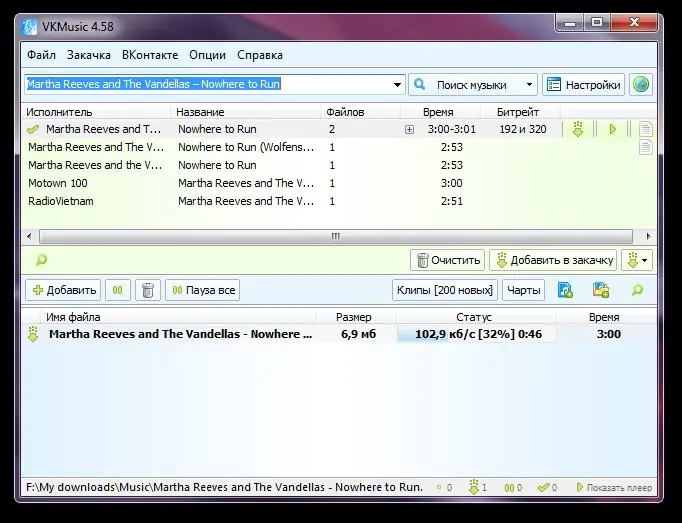Open the ВКонтакте menu

pyautogui.click(x=150, y=55)
